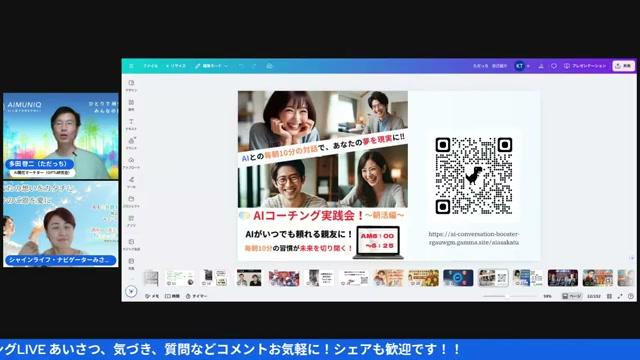Click the cloud save status icon
640x360 pixels.
point(269,66)
